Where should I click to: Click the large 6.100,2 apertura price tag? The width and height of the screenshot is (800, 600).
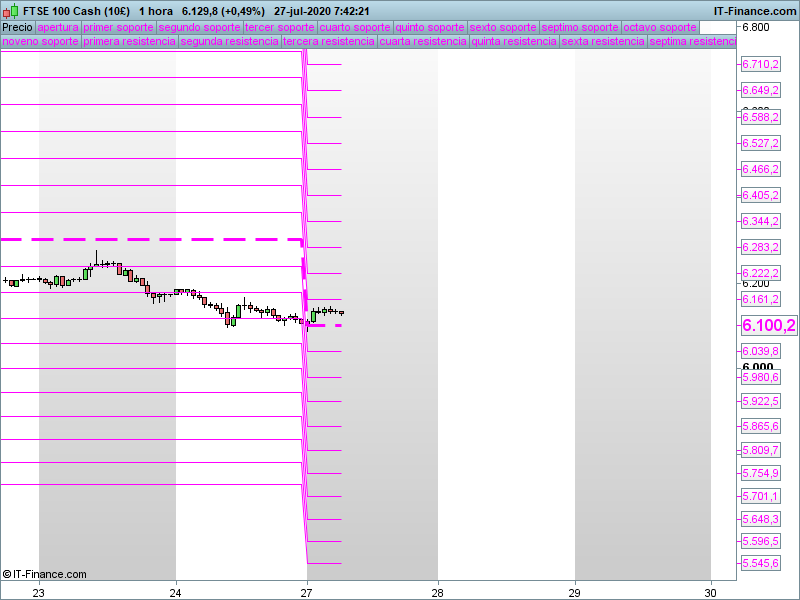click(x=769, y=326)
